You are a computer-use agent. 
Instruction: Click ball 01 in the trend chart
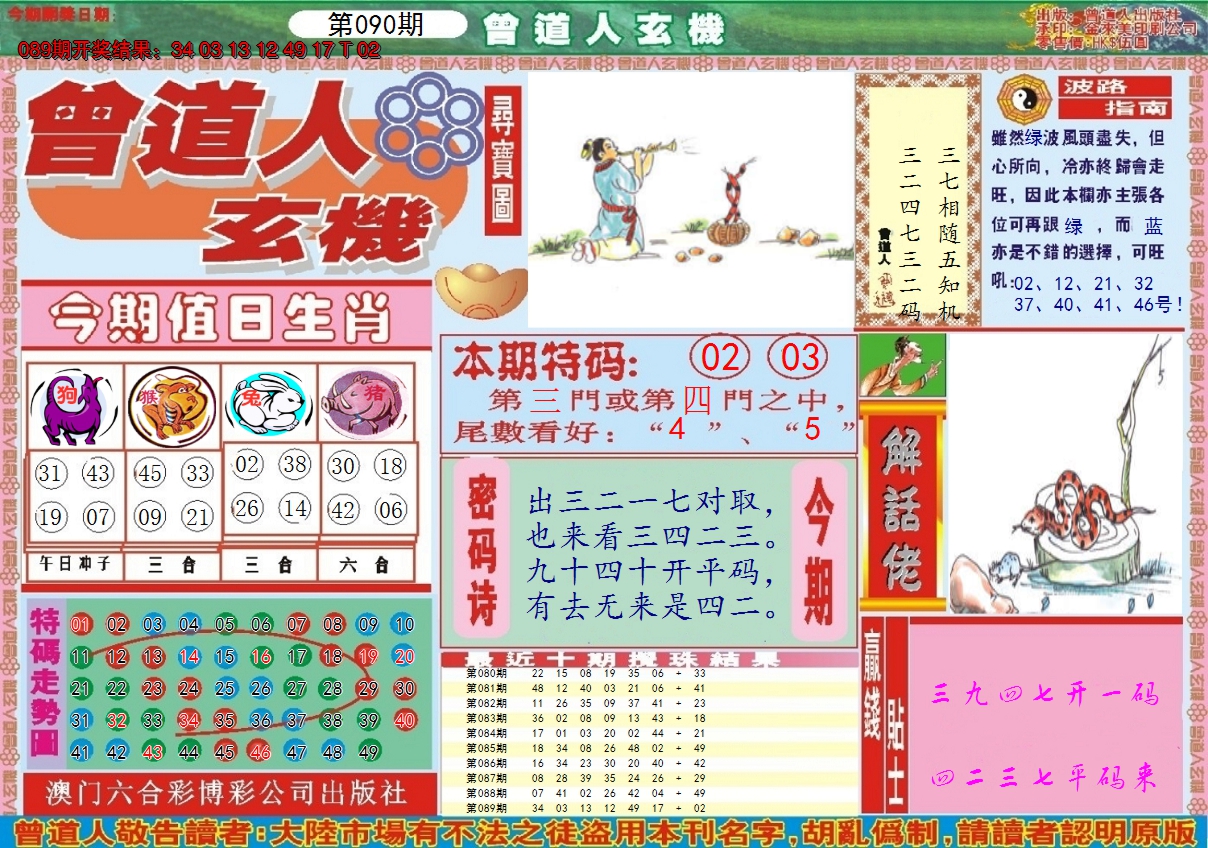pyautogui.click(x=81, y=625)
